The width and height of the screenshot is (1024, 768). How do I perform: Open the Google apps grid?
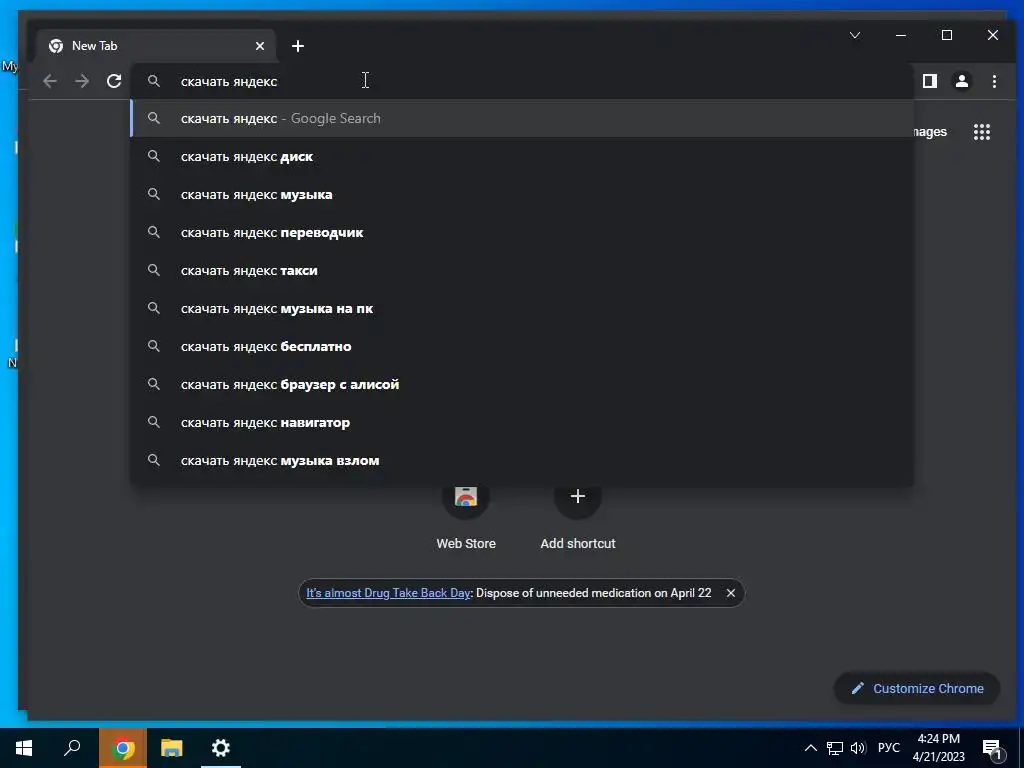coord(982,132)
